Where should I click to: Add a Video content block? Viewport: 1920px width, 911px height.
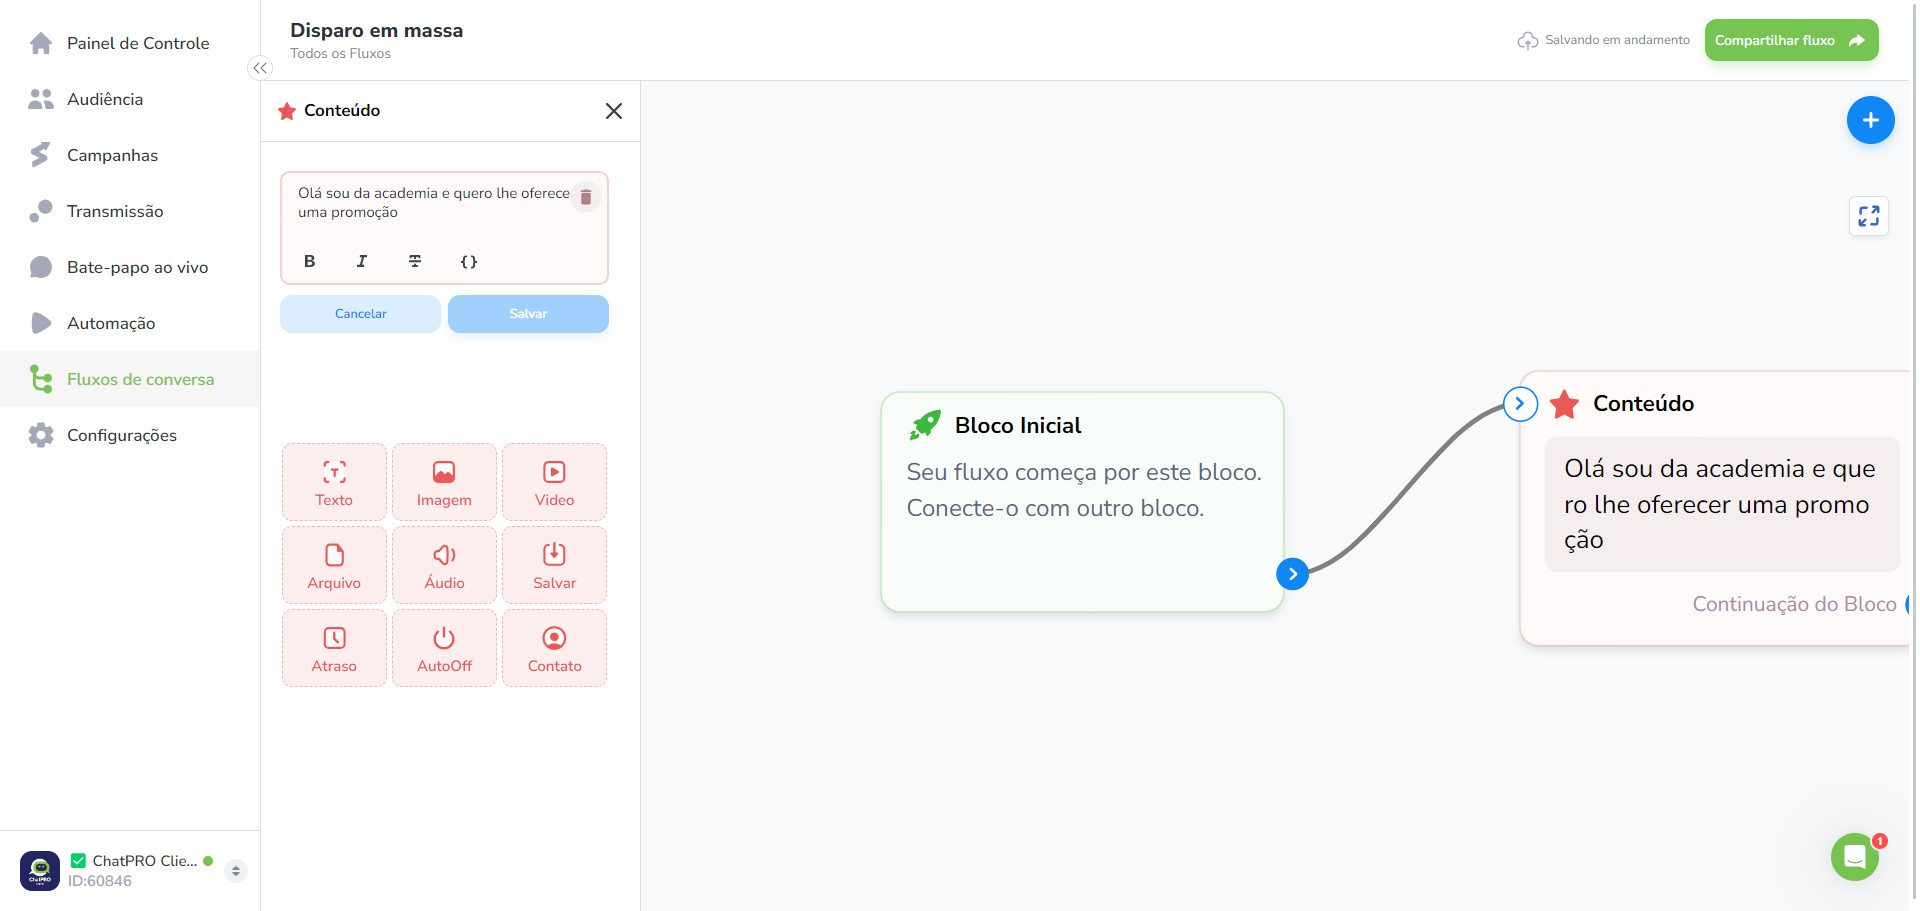[x=554, y=482]
